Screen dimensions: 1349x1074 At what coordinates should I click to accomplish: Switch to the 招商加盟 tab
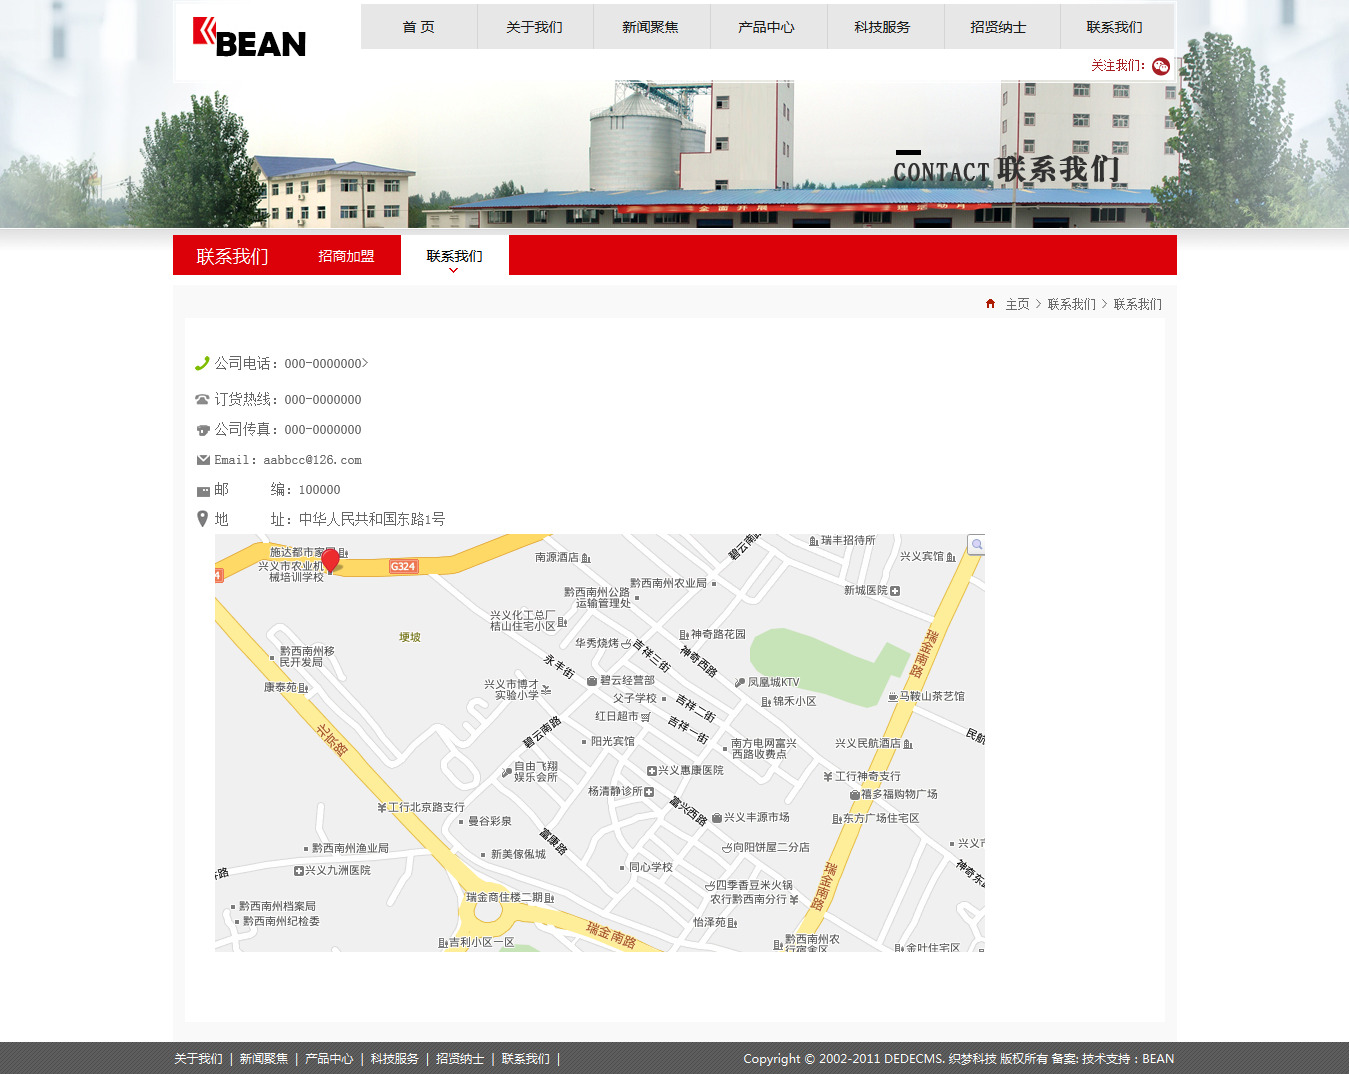click(346, 256)
